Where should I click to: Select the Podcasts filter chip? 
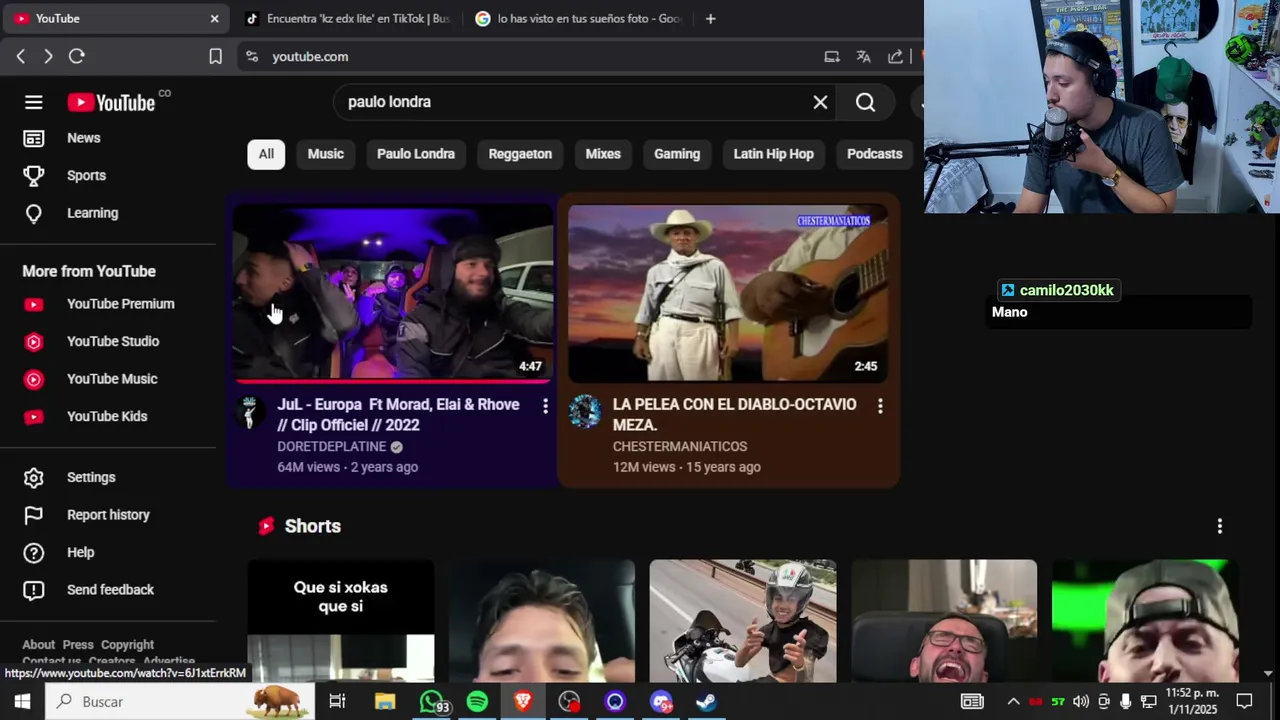tap(875, 154)
